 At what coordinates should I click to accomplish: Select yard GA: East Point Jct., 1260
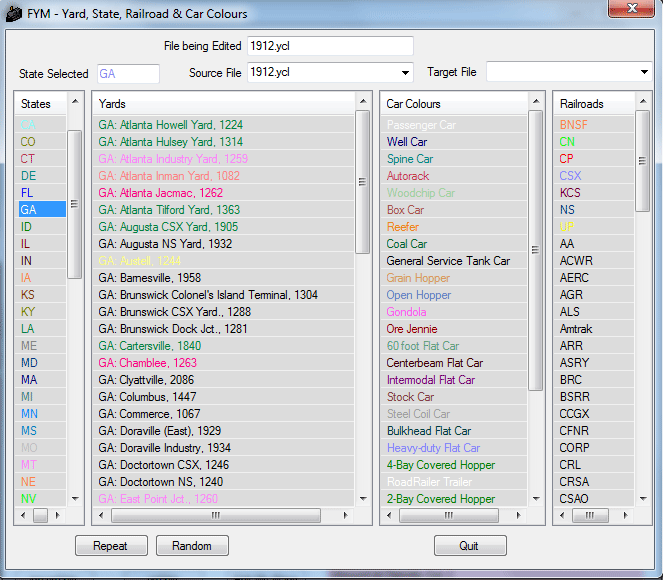(223, 498)
